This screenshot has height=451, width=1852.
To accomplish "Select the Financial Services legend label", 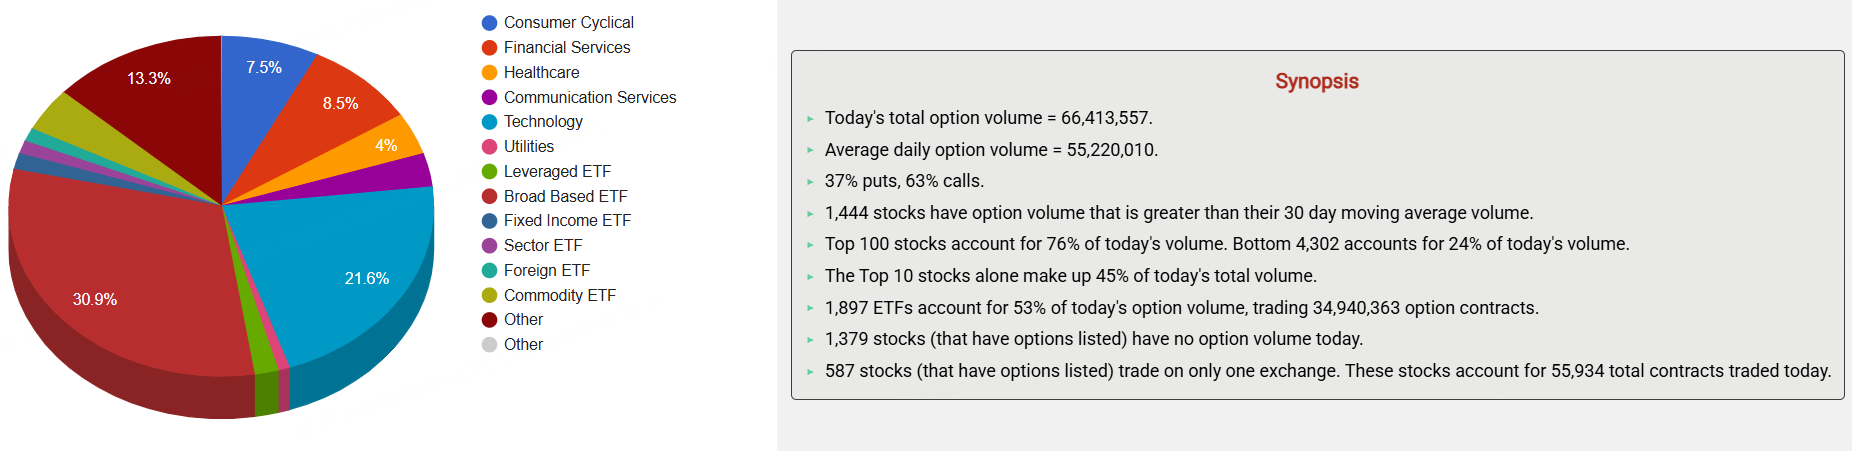I will click(567, 48).
